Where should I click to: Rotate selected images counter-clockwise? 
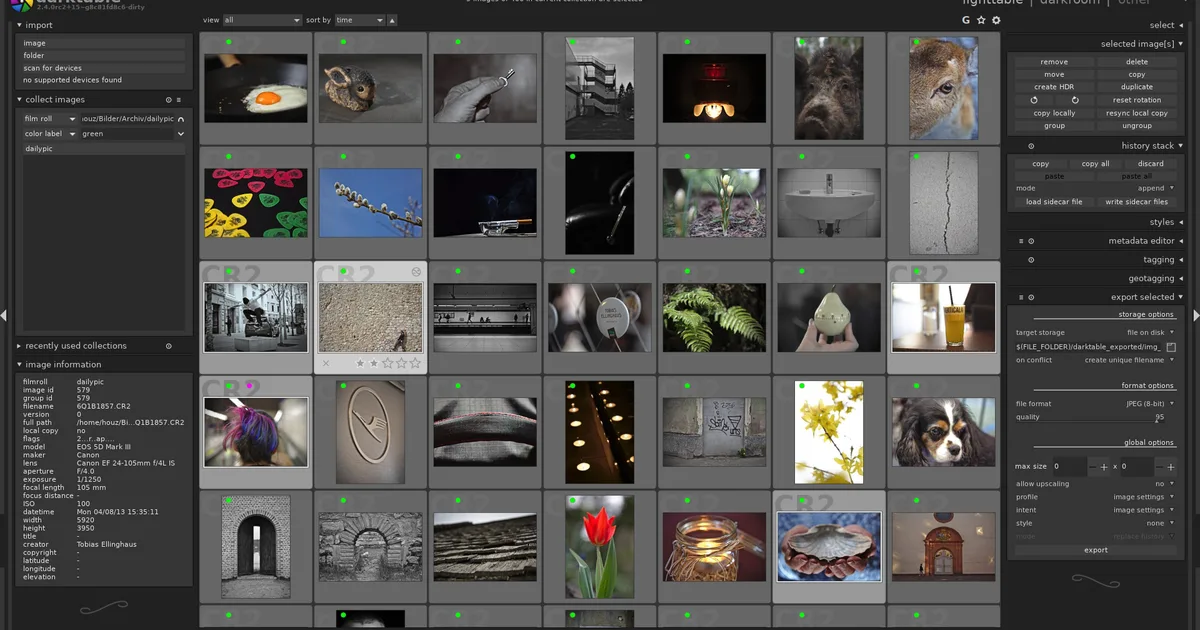point(1034,100)
